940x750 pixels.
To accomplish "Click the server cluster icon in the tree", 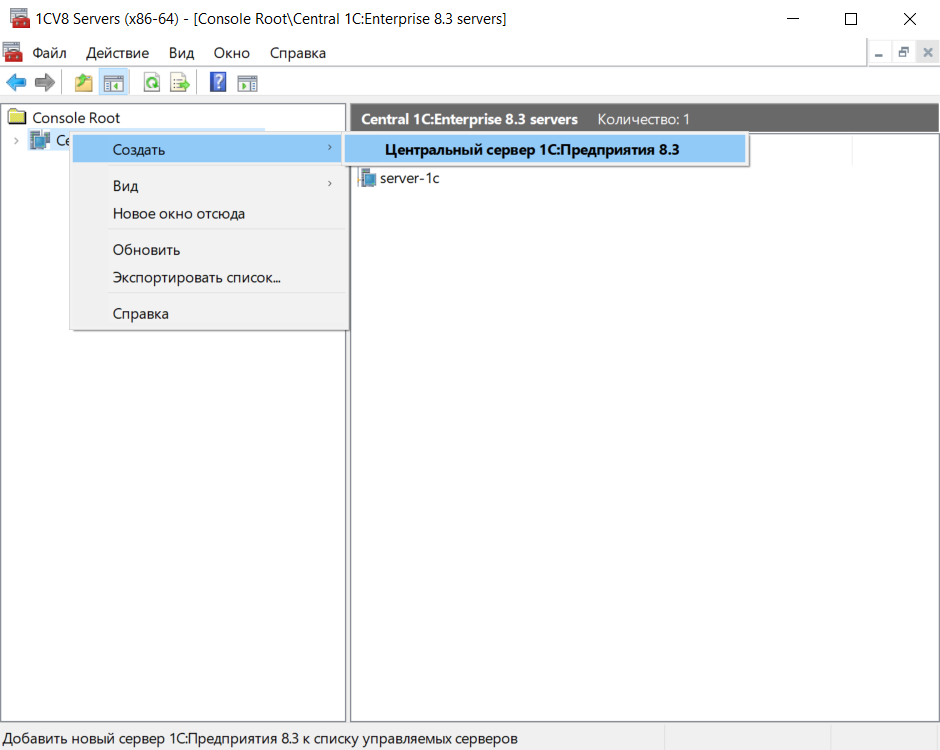I will (x=40, y=140).
